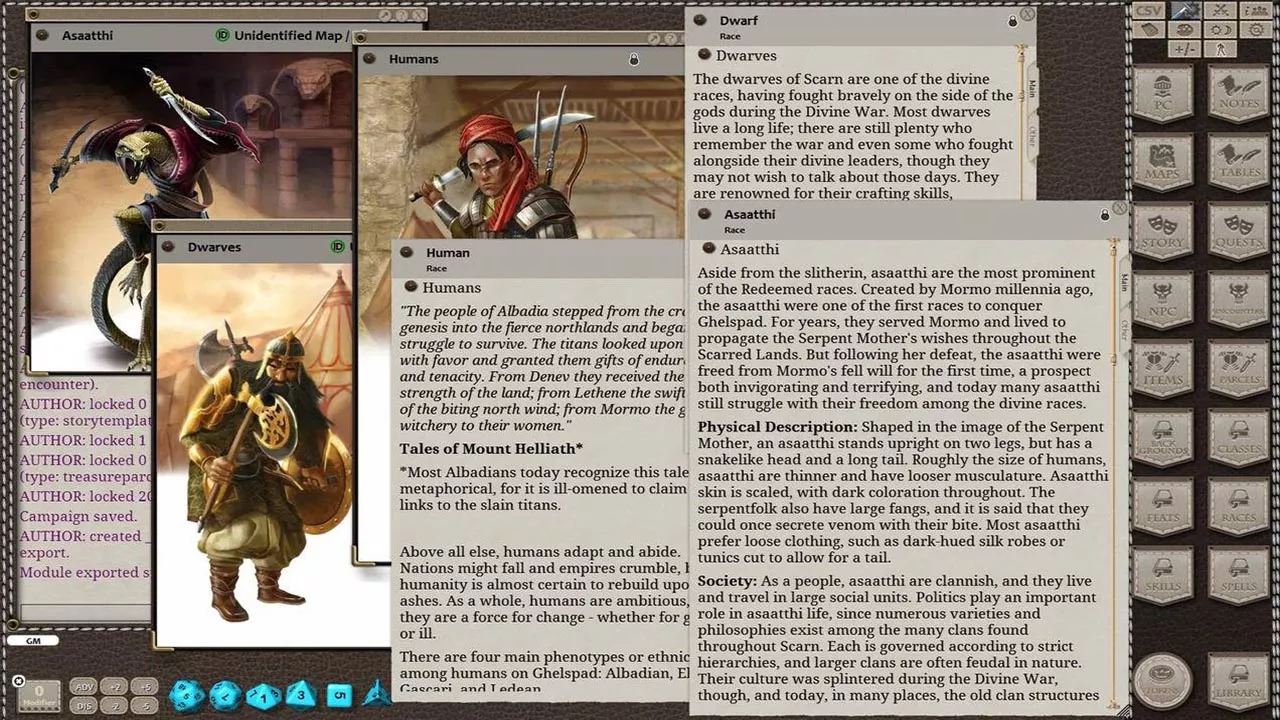This screenshot has height=720, width=1280.
Task: Pick the d8 die
Action: coord(301,693)
